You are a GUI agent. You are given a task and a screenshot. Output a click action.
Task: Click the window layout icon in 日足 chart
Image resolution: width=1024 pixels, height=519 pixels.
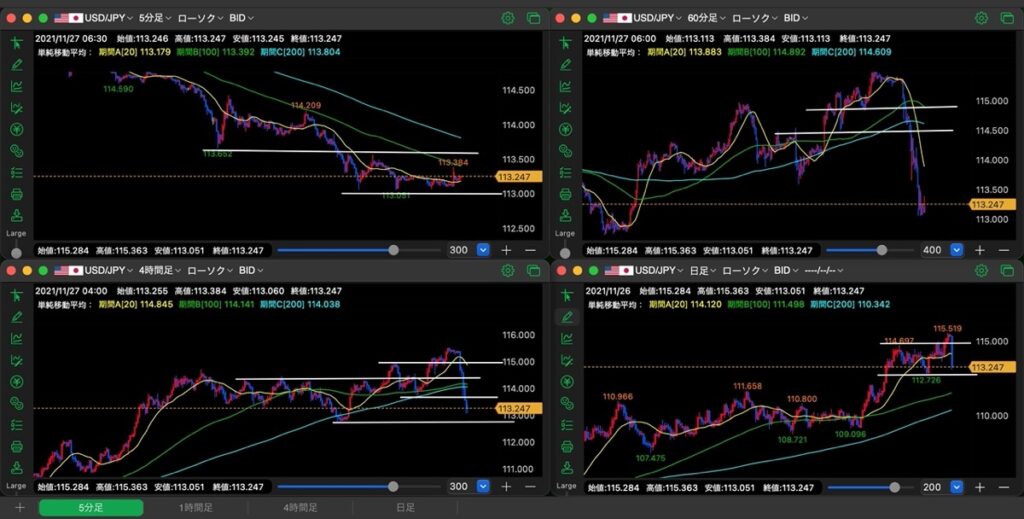[x=1007, y=270]
